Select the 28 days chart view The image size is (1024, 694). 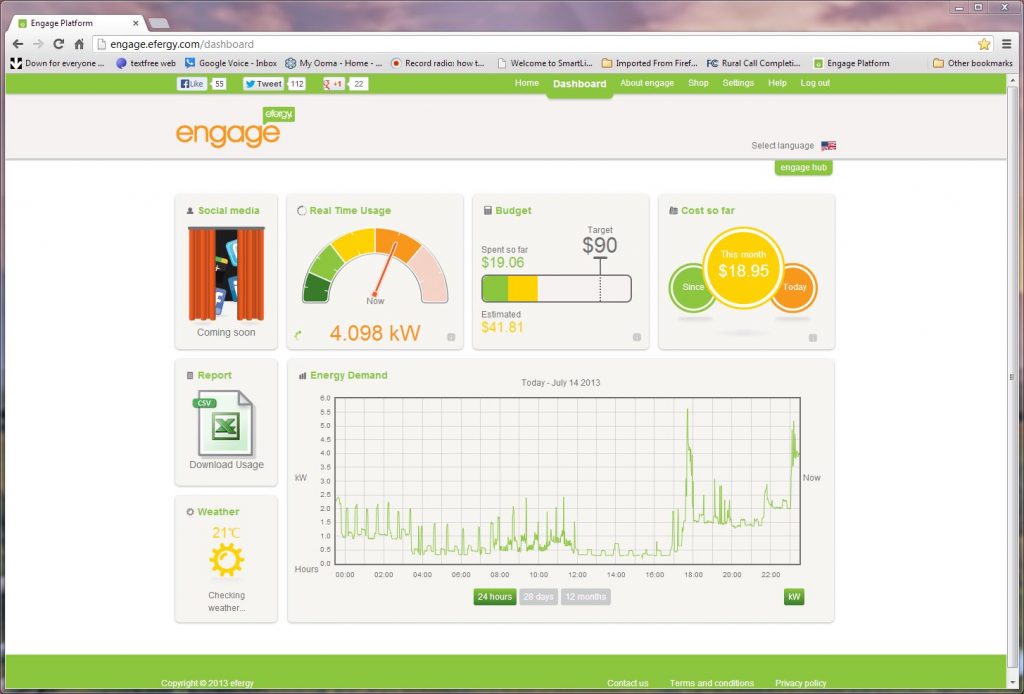[x=538, y=597]
